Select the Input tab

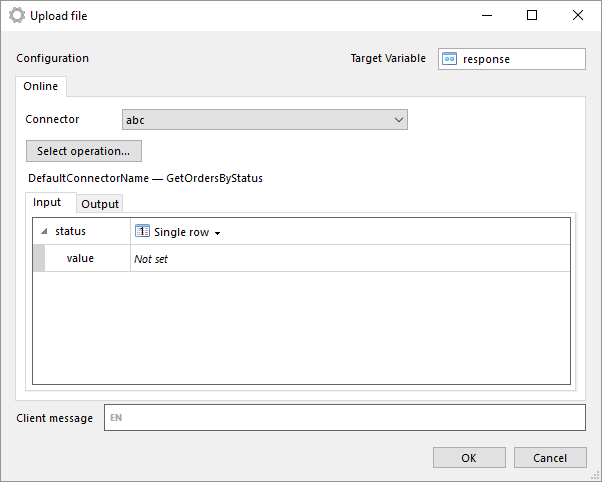[47, 202]
